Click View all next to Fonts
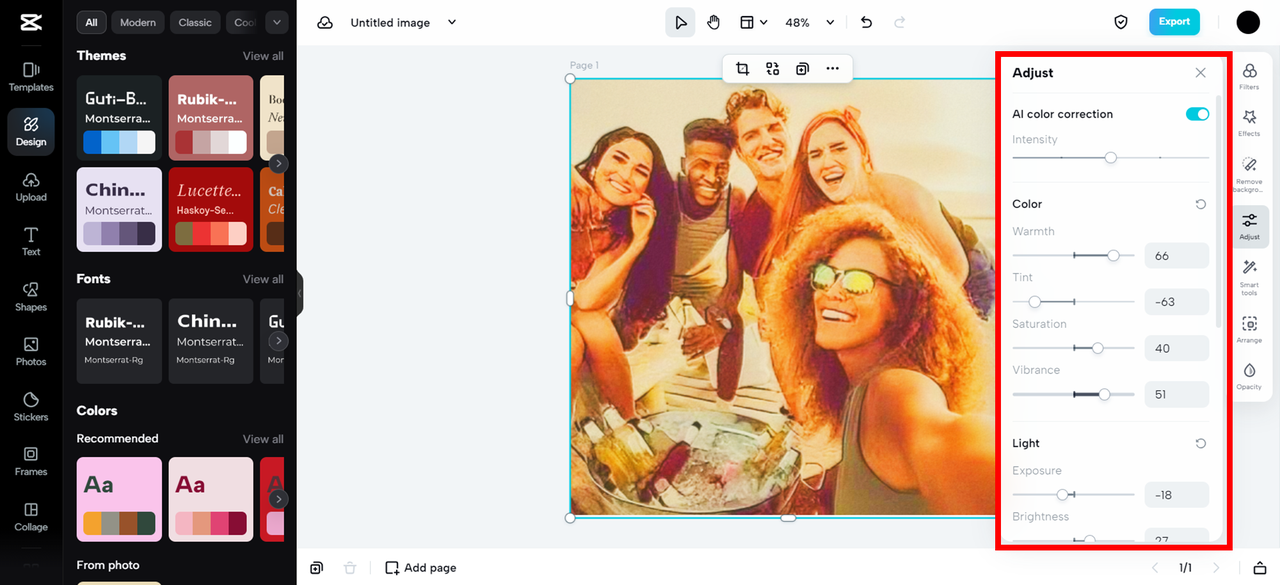Screen dimensions: 1280x585 [263, 279]
